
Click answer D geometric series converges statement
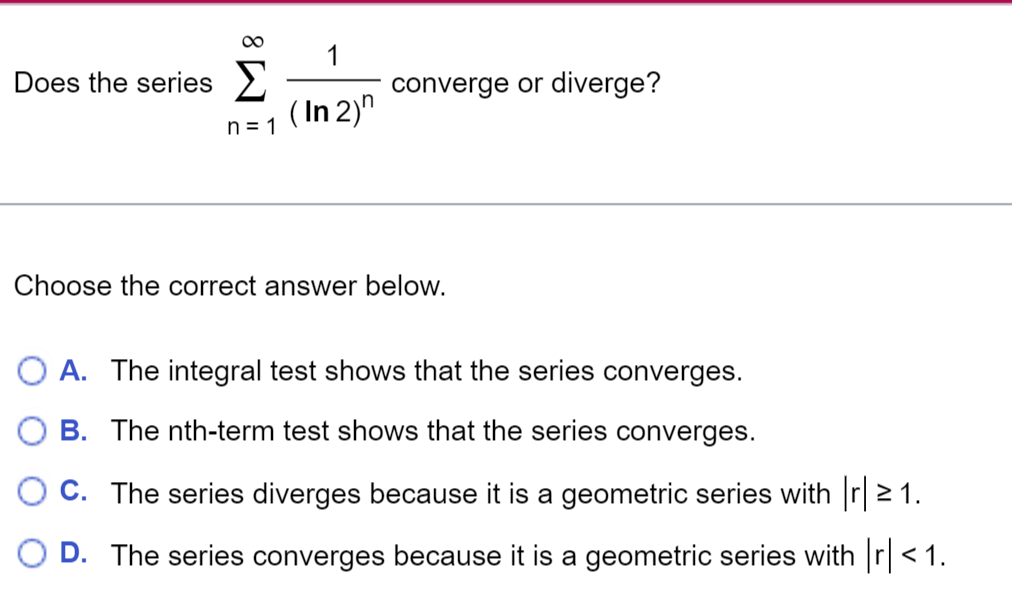pyautogui.click(x=531, y=555)
